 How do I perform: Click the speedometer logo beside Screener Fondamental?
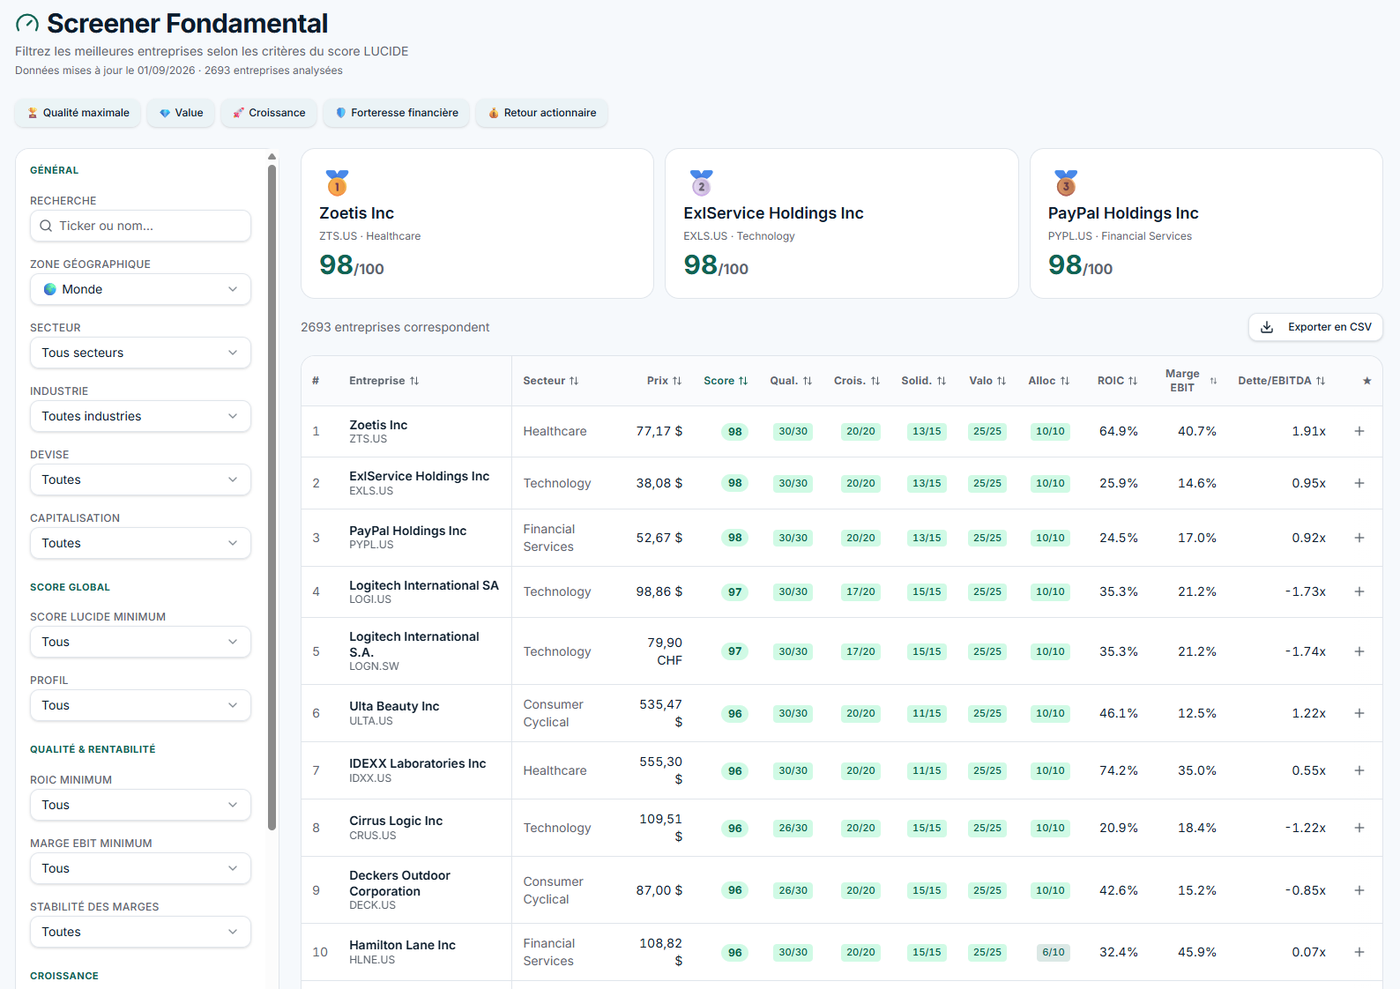(x=27, y=23)
